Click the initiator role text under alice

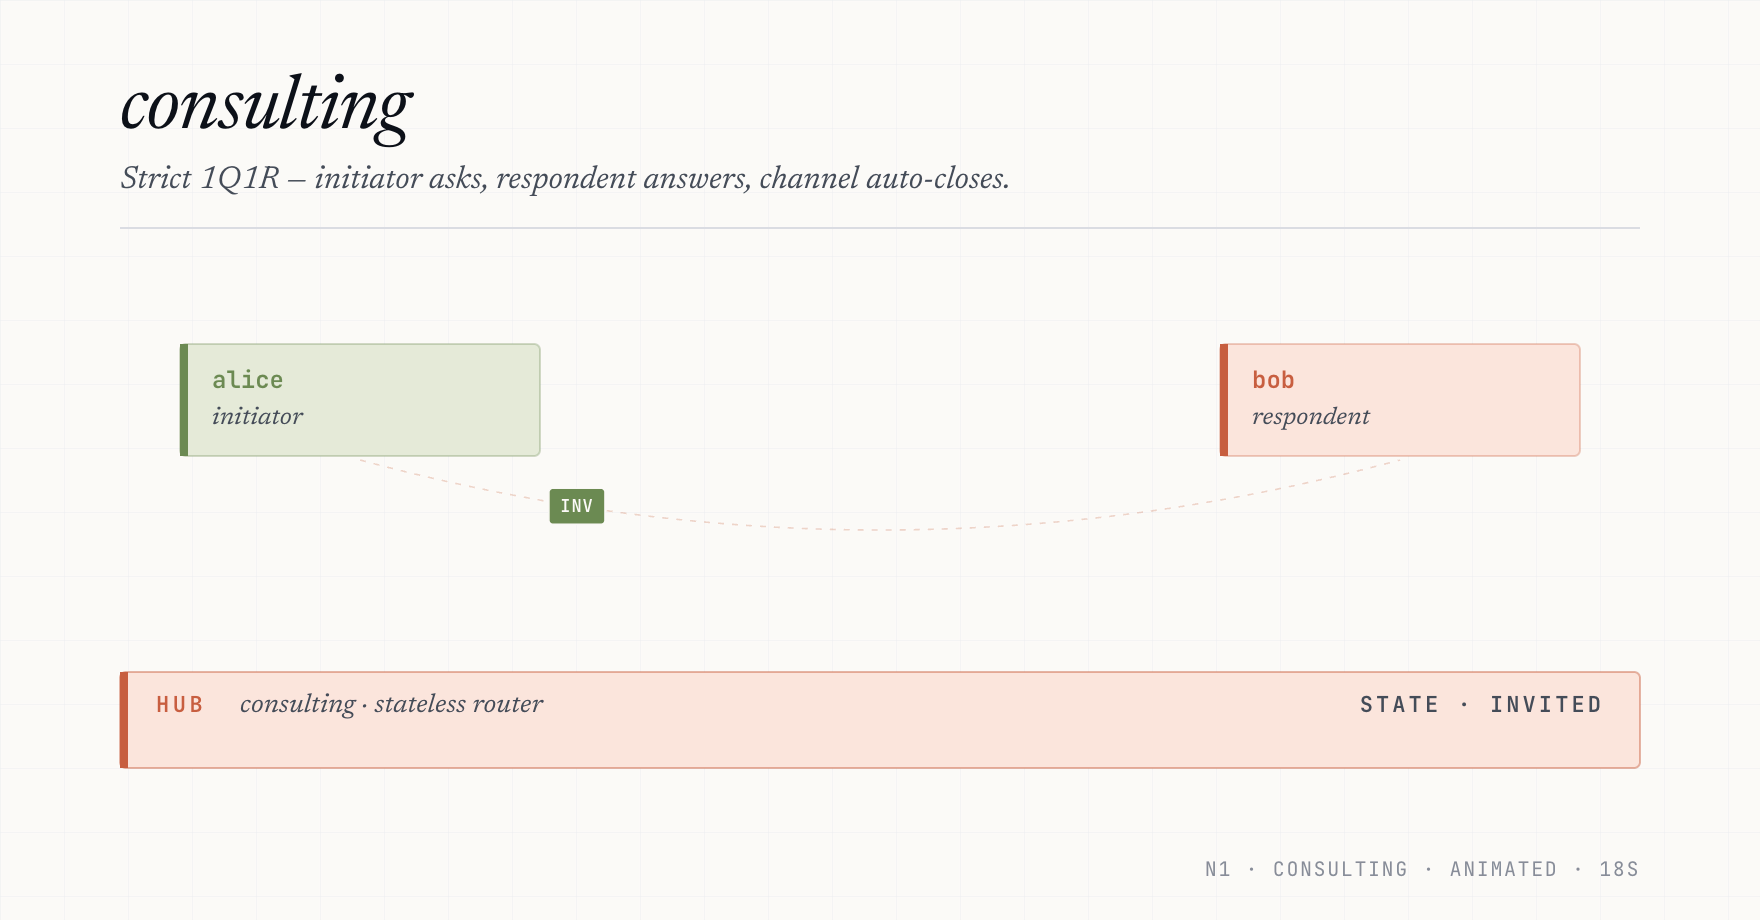(x=257, y=416)
